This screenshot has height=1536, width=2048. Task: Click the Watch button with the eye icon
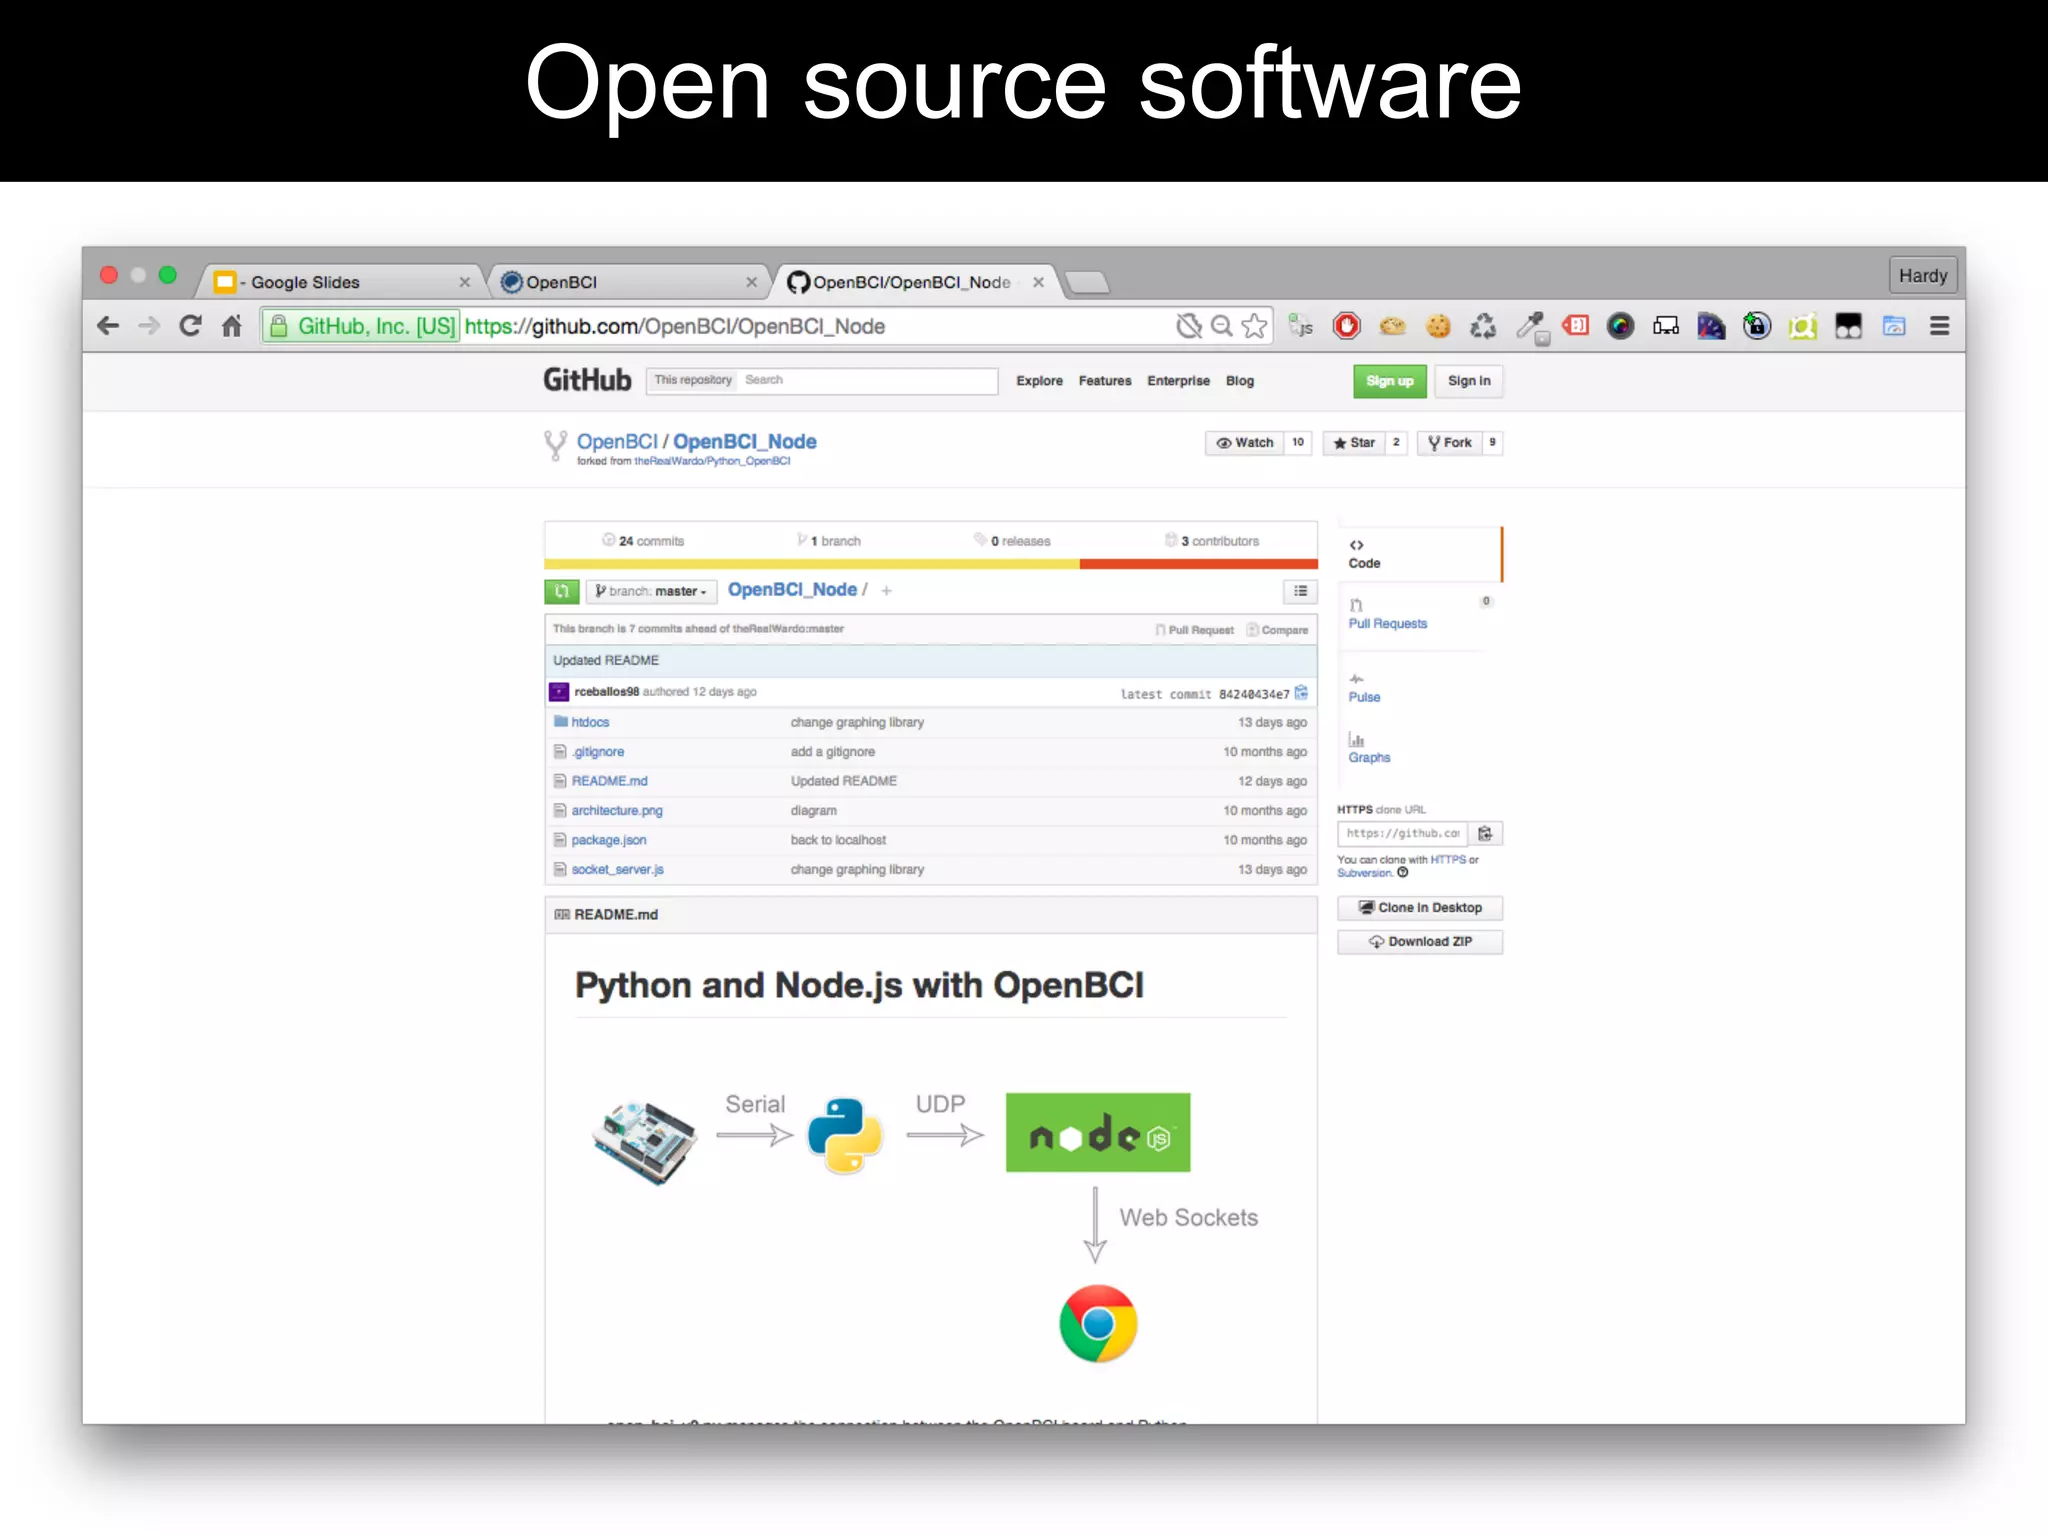(x=1245, y=443)
